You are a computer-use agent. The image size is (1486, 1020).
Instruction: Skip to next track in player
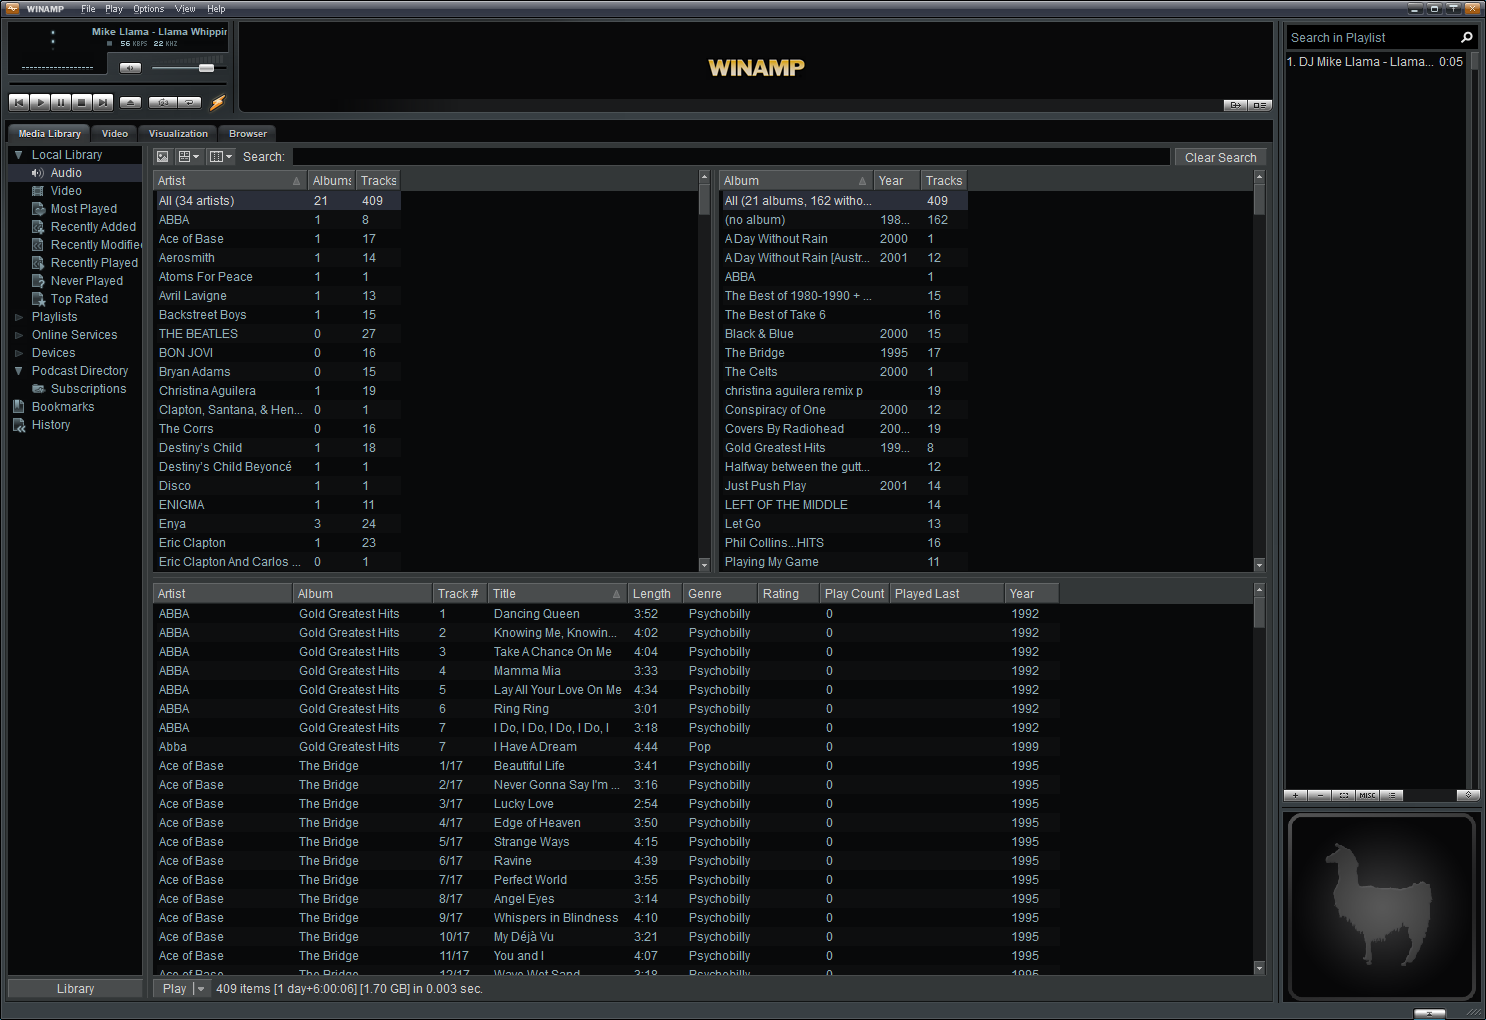[103, 102]
